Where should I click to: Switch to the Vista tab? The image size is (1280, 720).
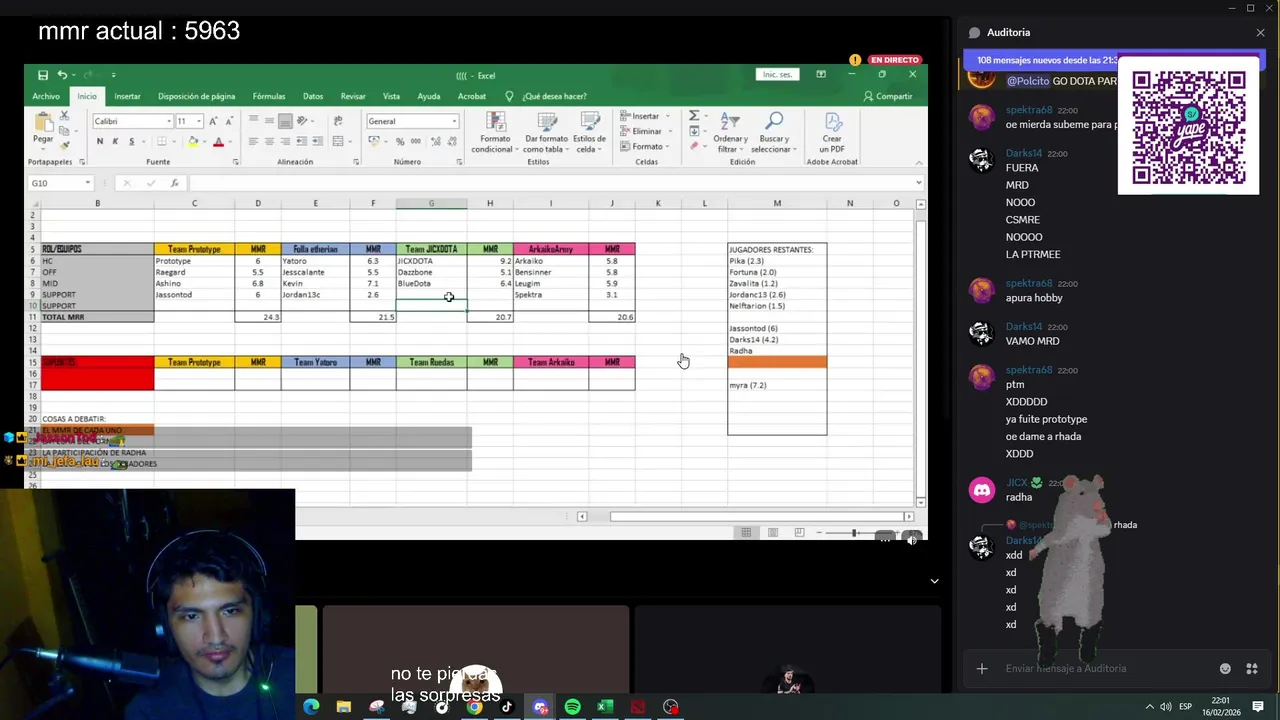tap(391, 96)
